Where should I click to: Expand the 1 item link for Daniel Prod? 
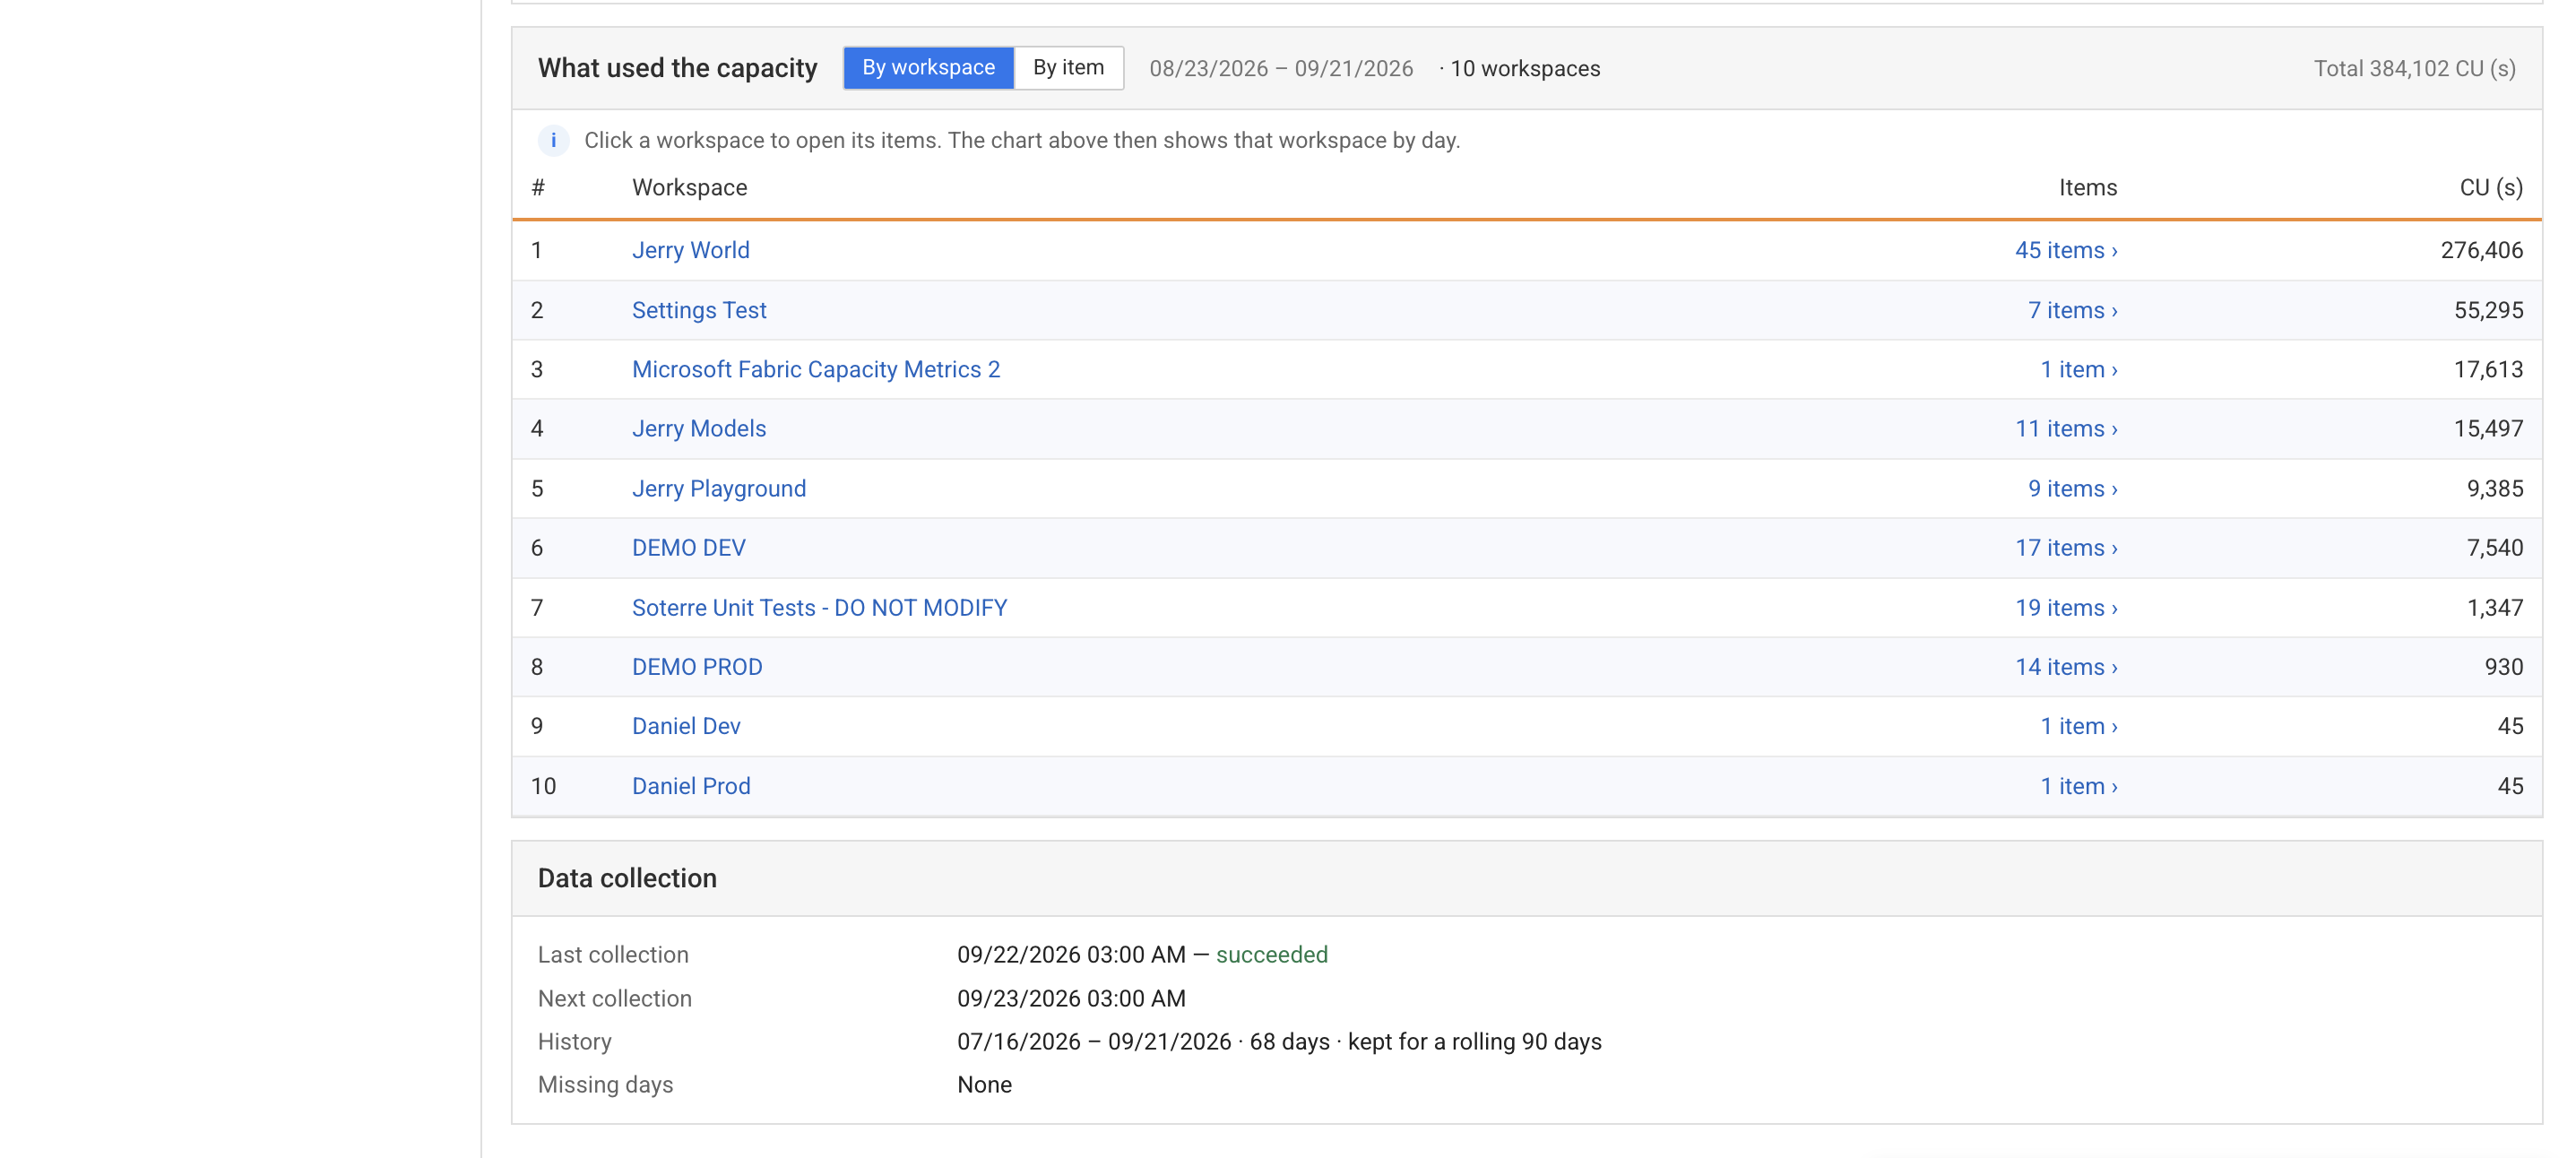coord(2079,785)
